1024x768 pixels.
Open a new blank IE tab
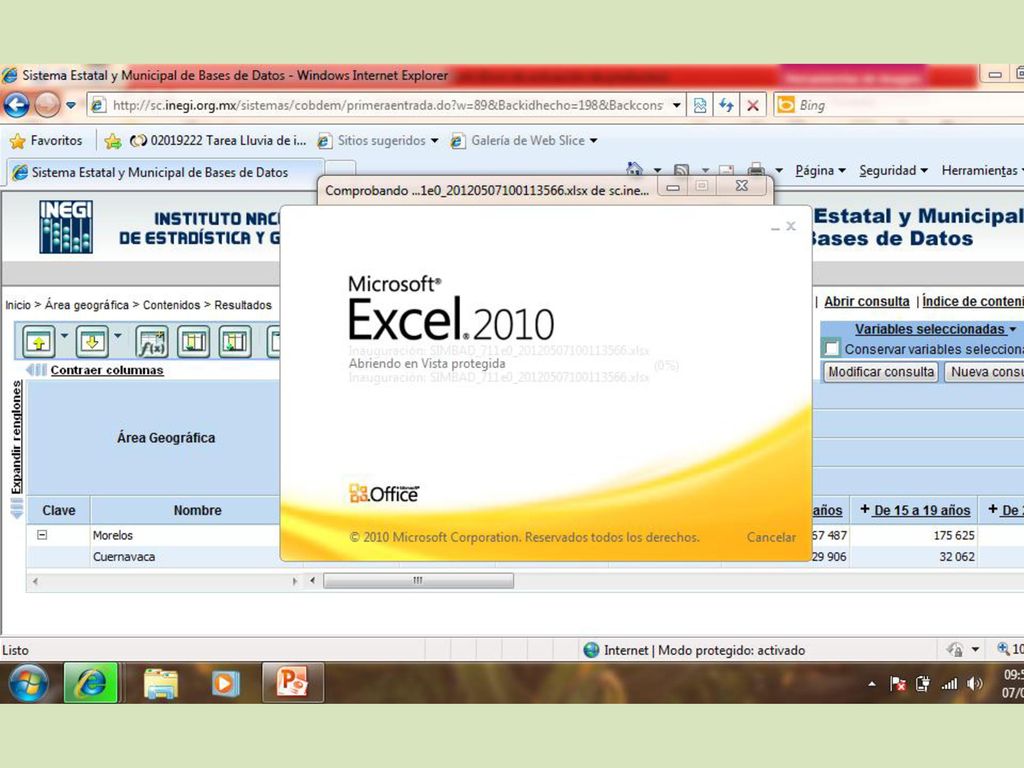(x=340, y=168)
